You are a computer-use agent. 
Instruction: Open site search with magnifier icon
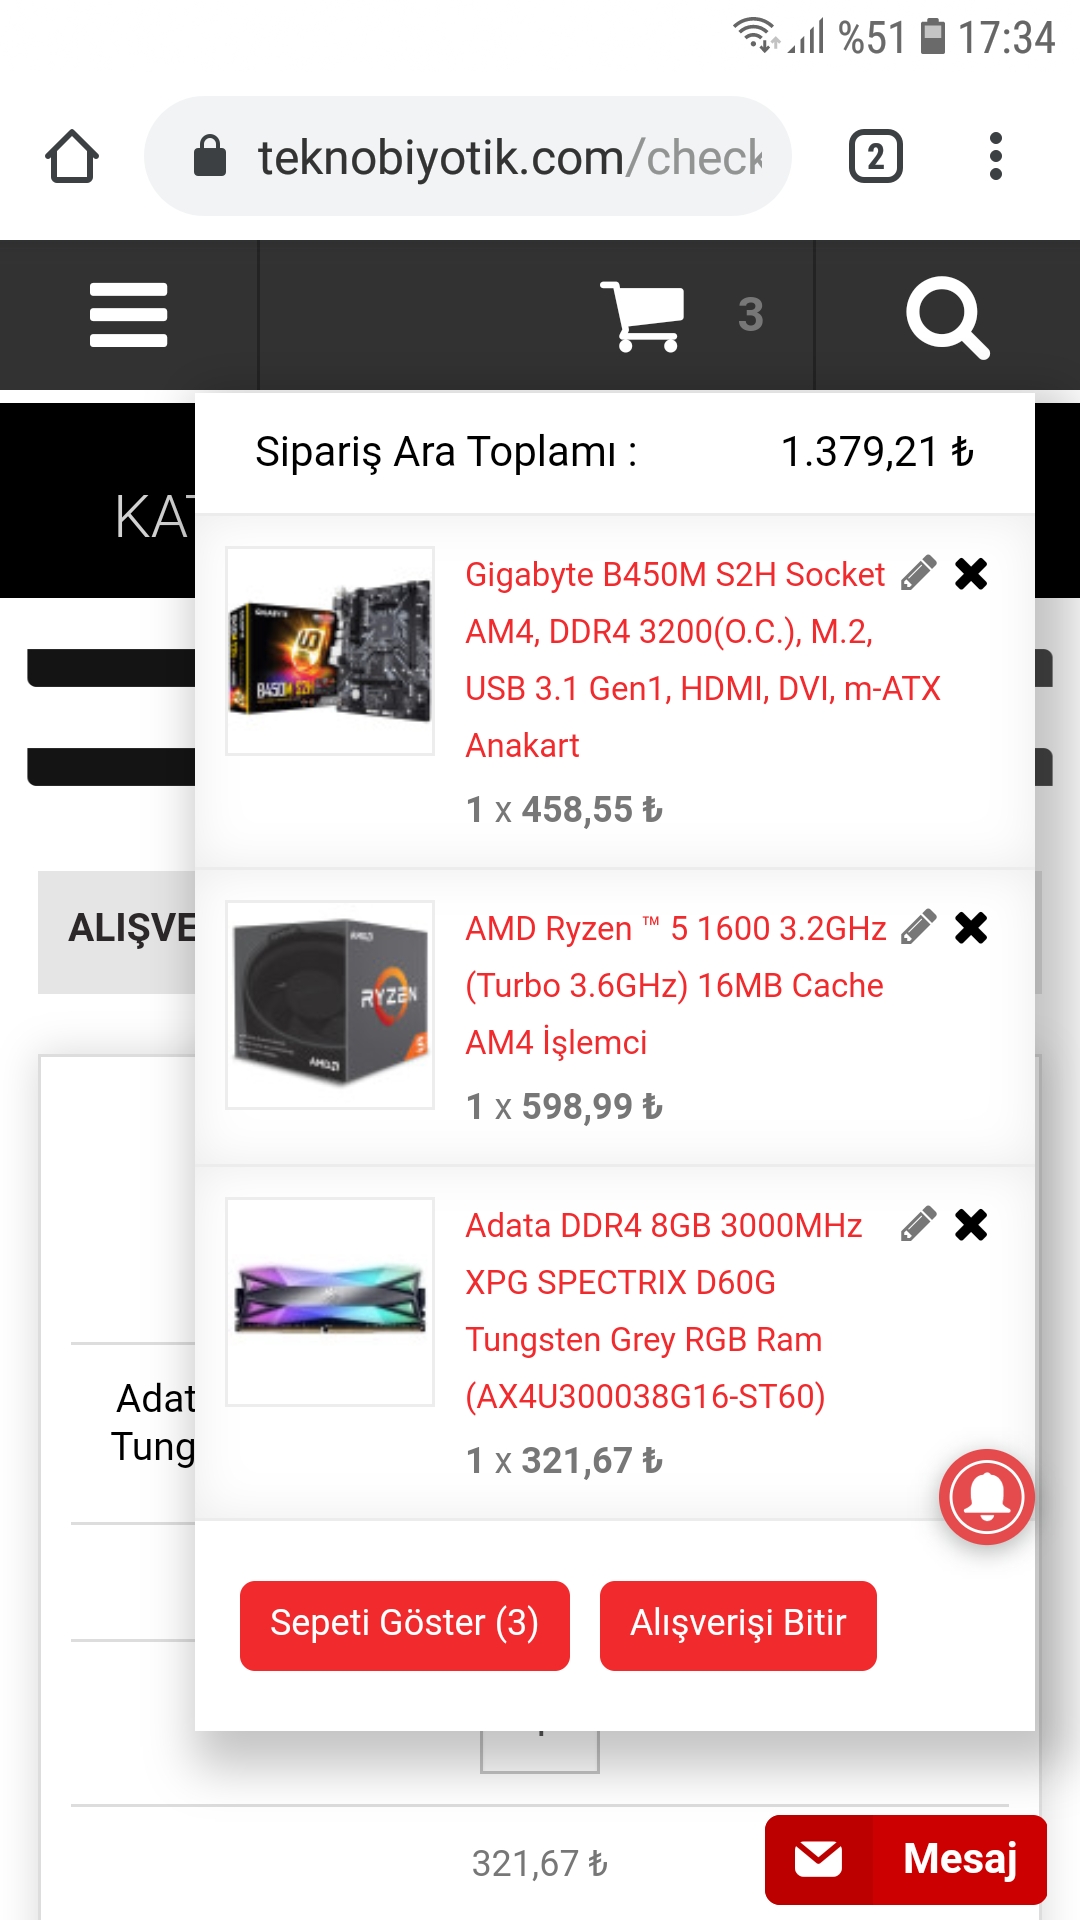(946, 317)
